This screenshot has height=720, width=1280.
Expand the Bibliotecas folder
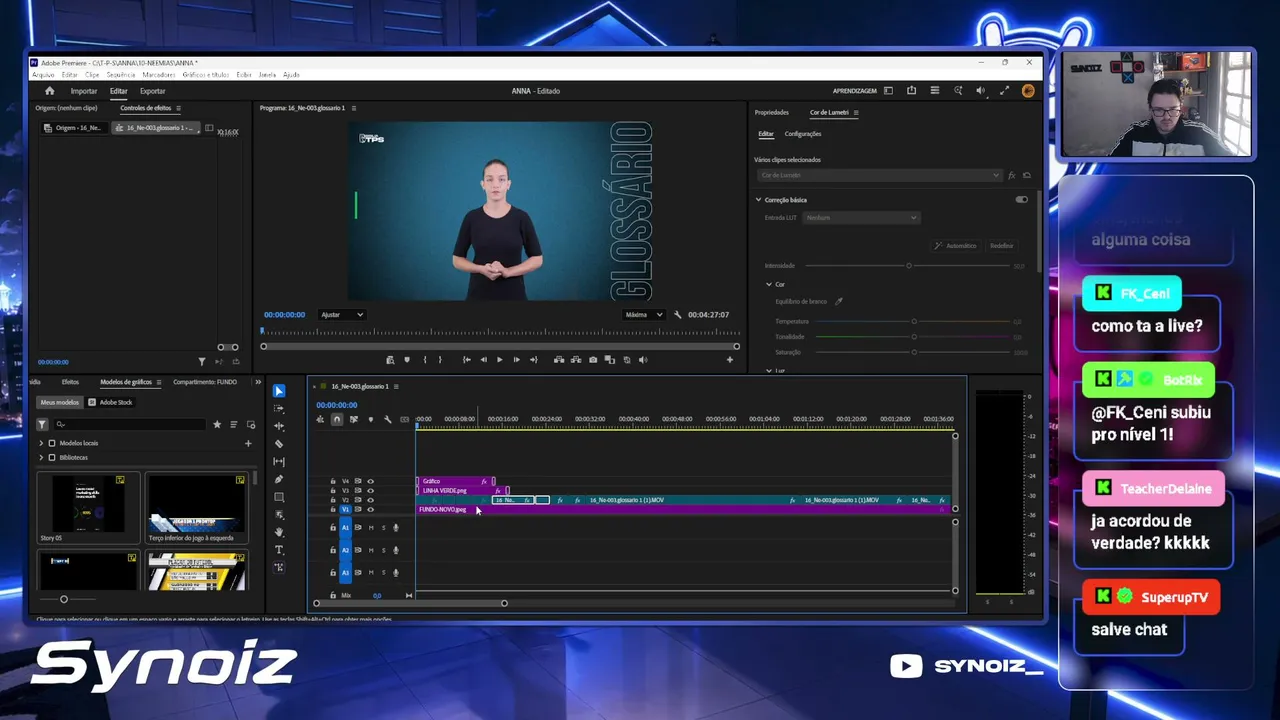tap(41, 458)
